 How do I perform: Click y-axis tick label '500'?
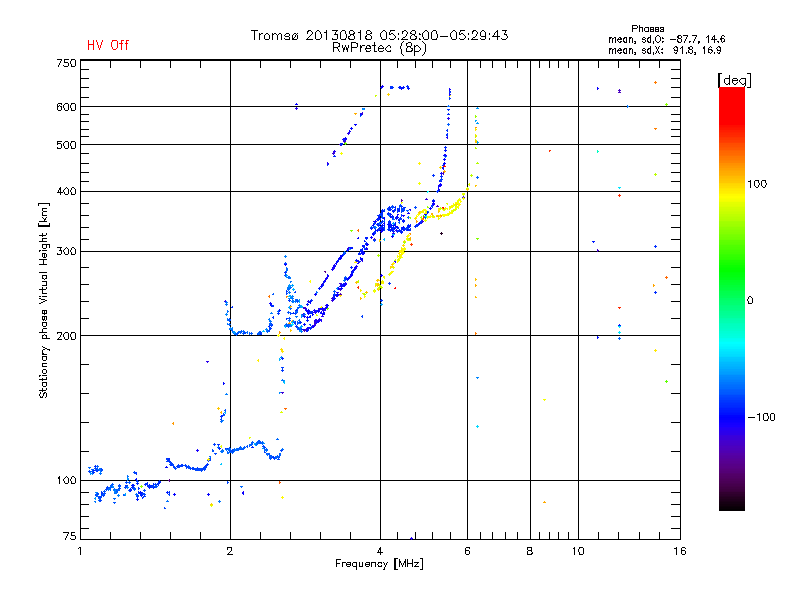[x=66, y=145]
